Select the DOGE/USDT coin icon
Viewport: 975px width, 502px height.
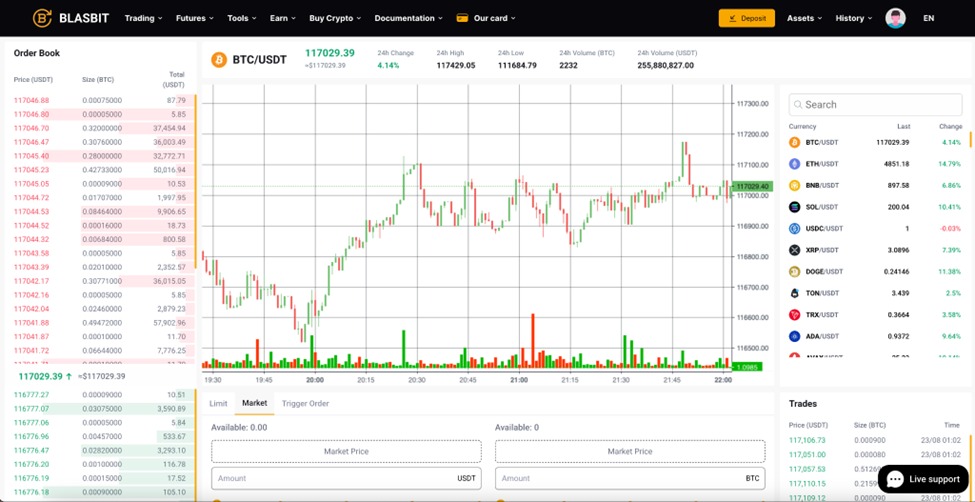795,272
